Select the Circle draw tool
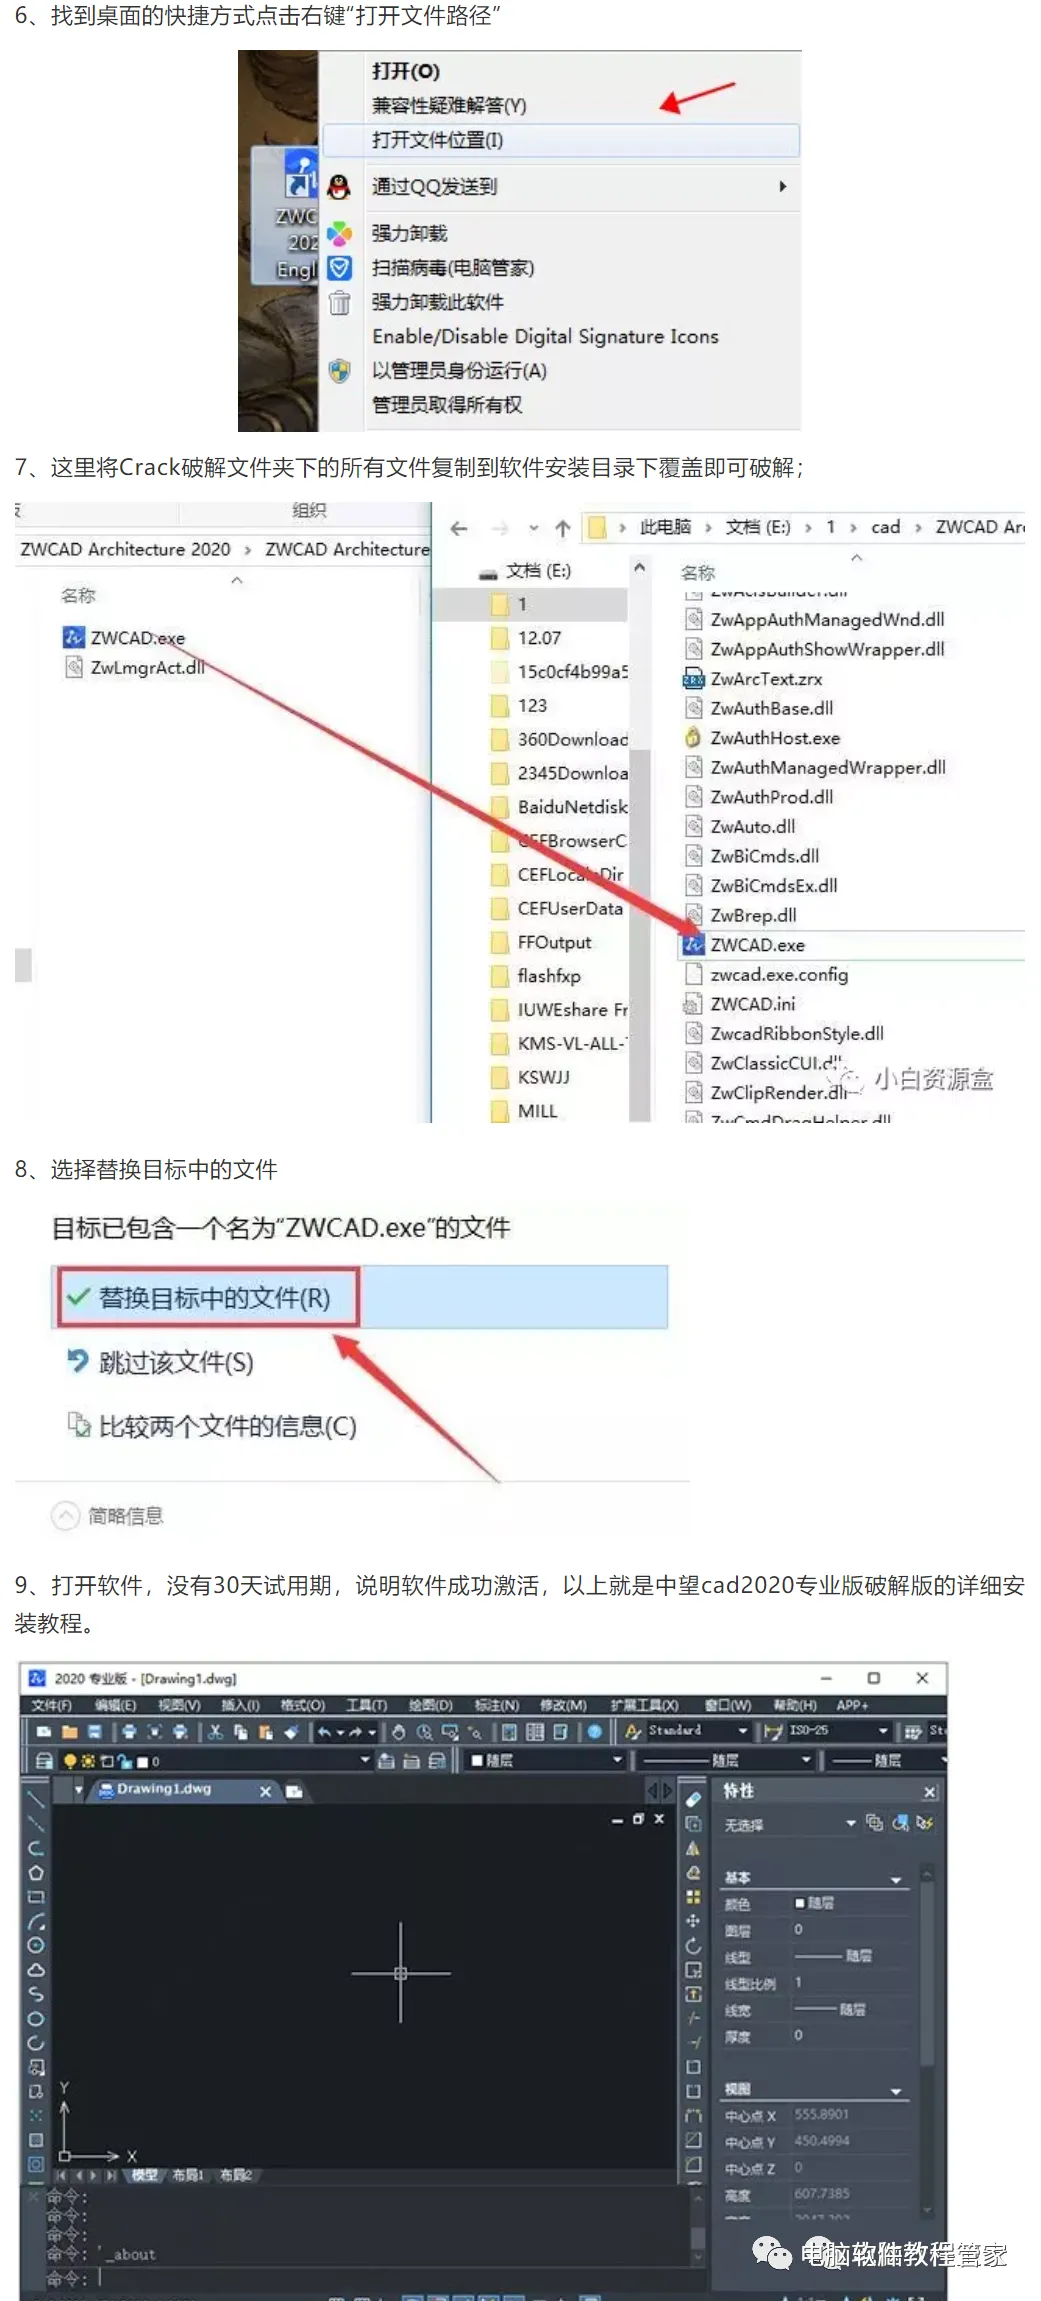 (36, 1945)
